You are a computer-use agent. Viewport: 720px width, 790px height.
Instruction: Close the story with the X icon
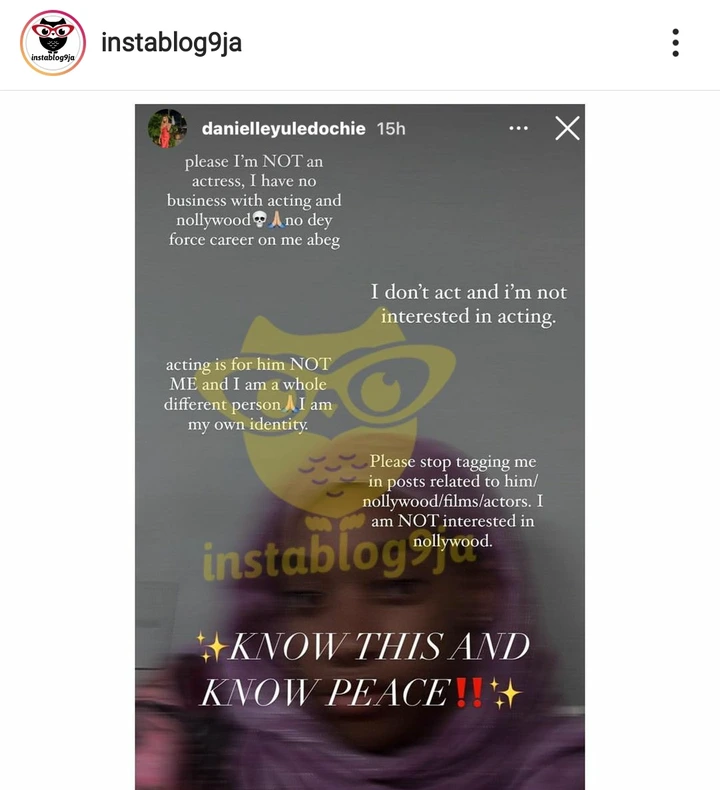tap(567, 128)
